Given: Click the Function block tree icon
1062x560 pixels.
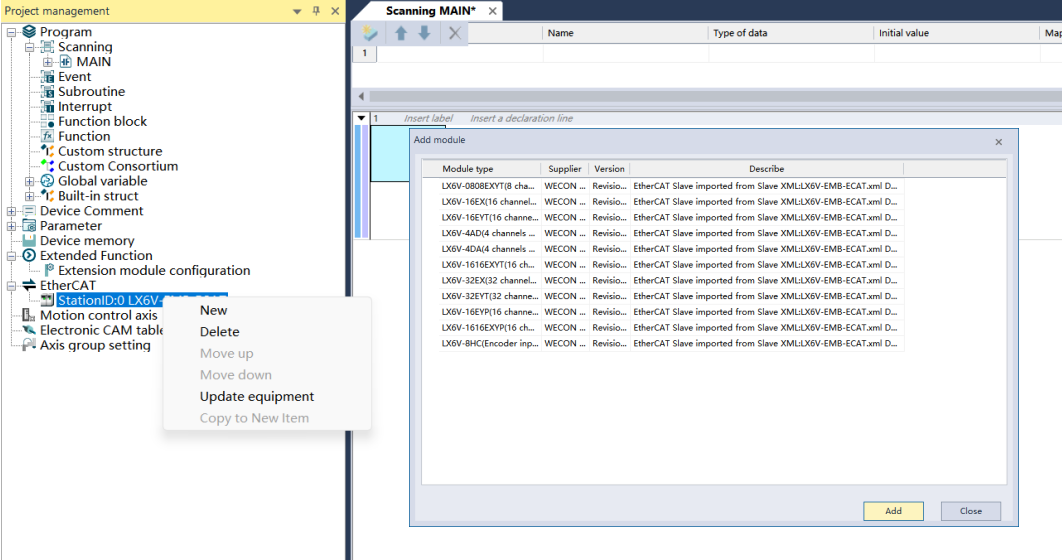Looking at the screenshot, I should coord(48,121).
